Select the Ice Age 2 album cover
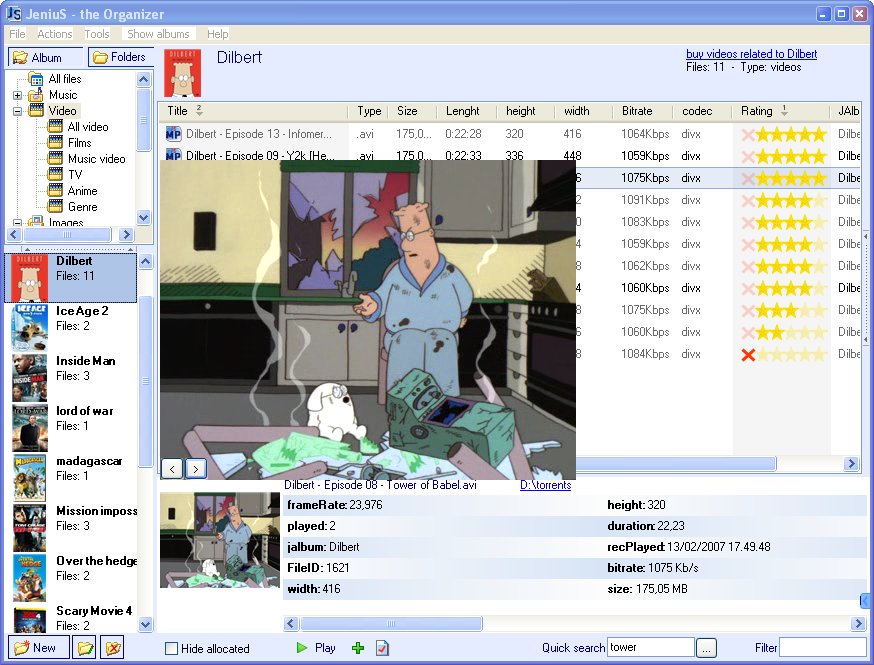The image size is (874, 665). point(30,328)
